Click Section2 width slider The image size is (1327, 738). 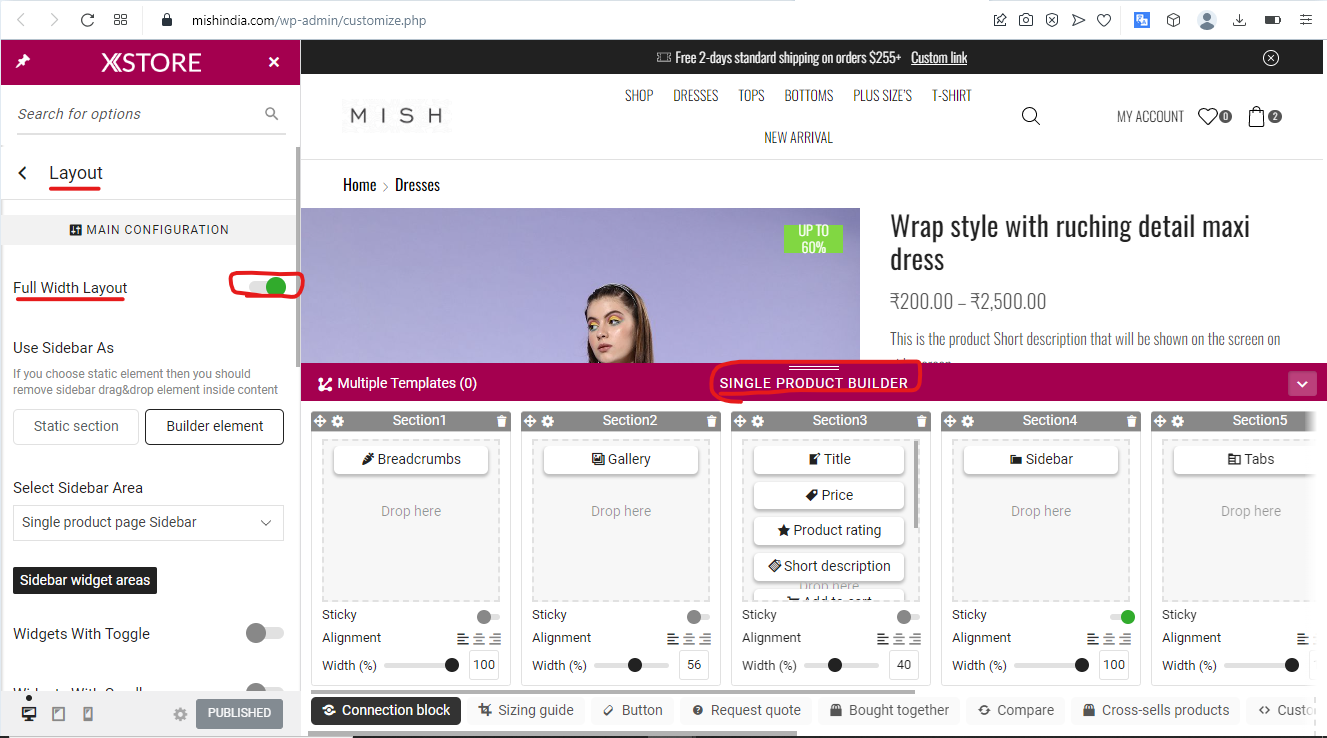[631, 665]
